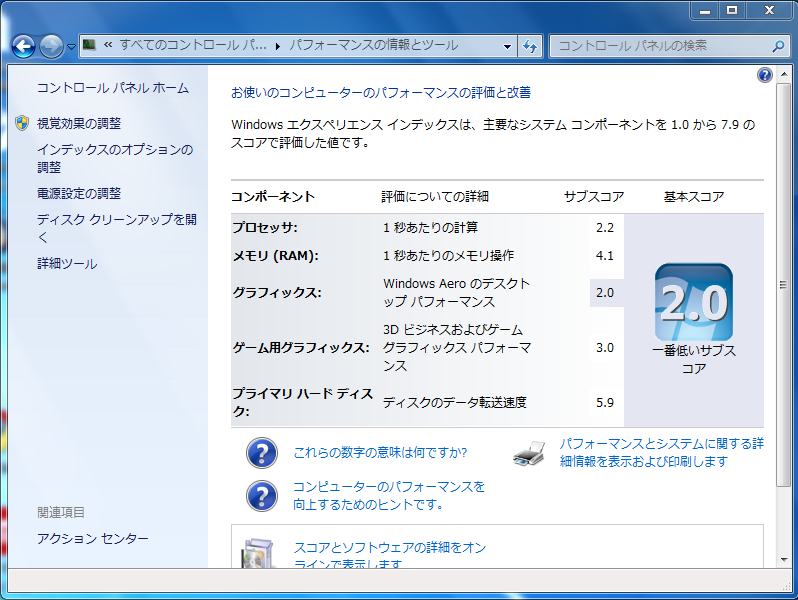Viewport: 798px width, 600px height.
Task: Open これらの数字の意味は何ですか? link
Action: (380, 452)
